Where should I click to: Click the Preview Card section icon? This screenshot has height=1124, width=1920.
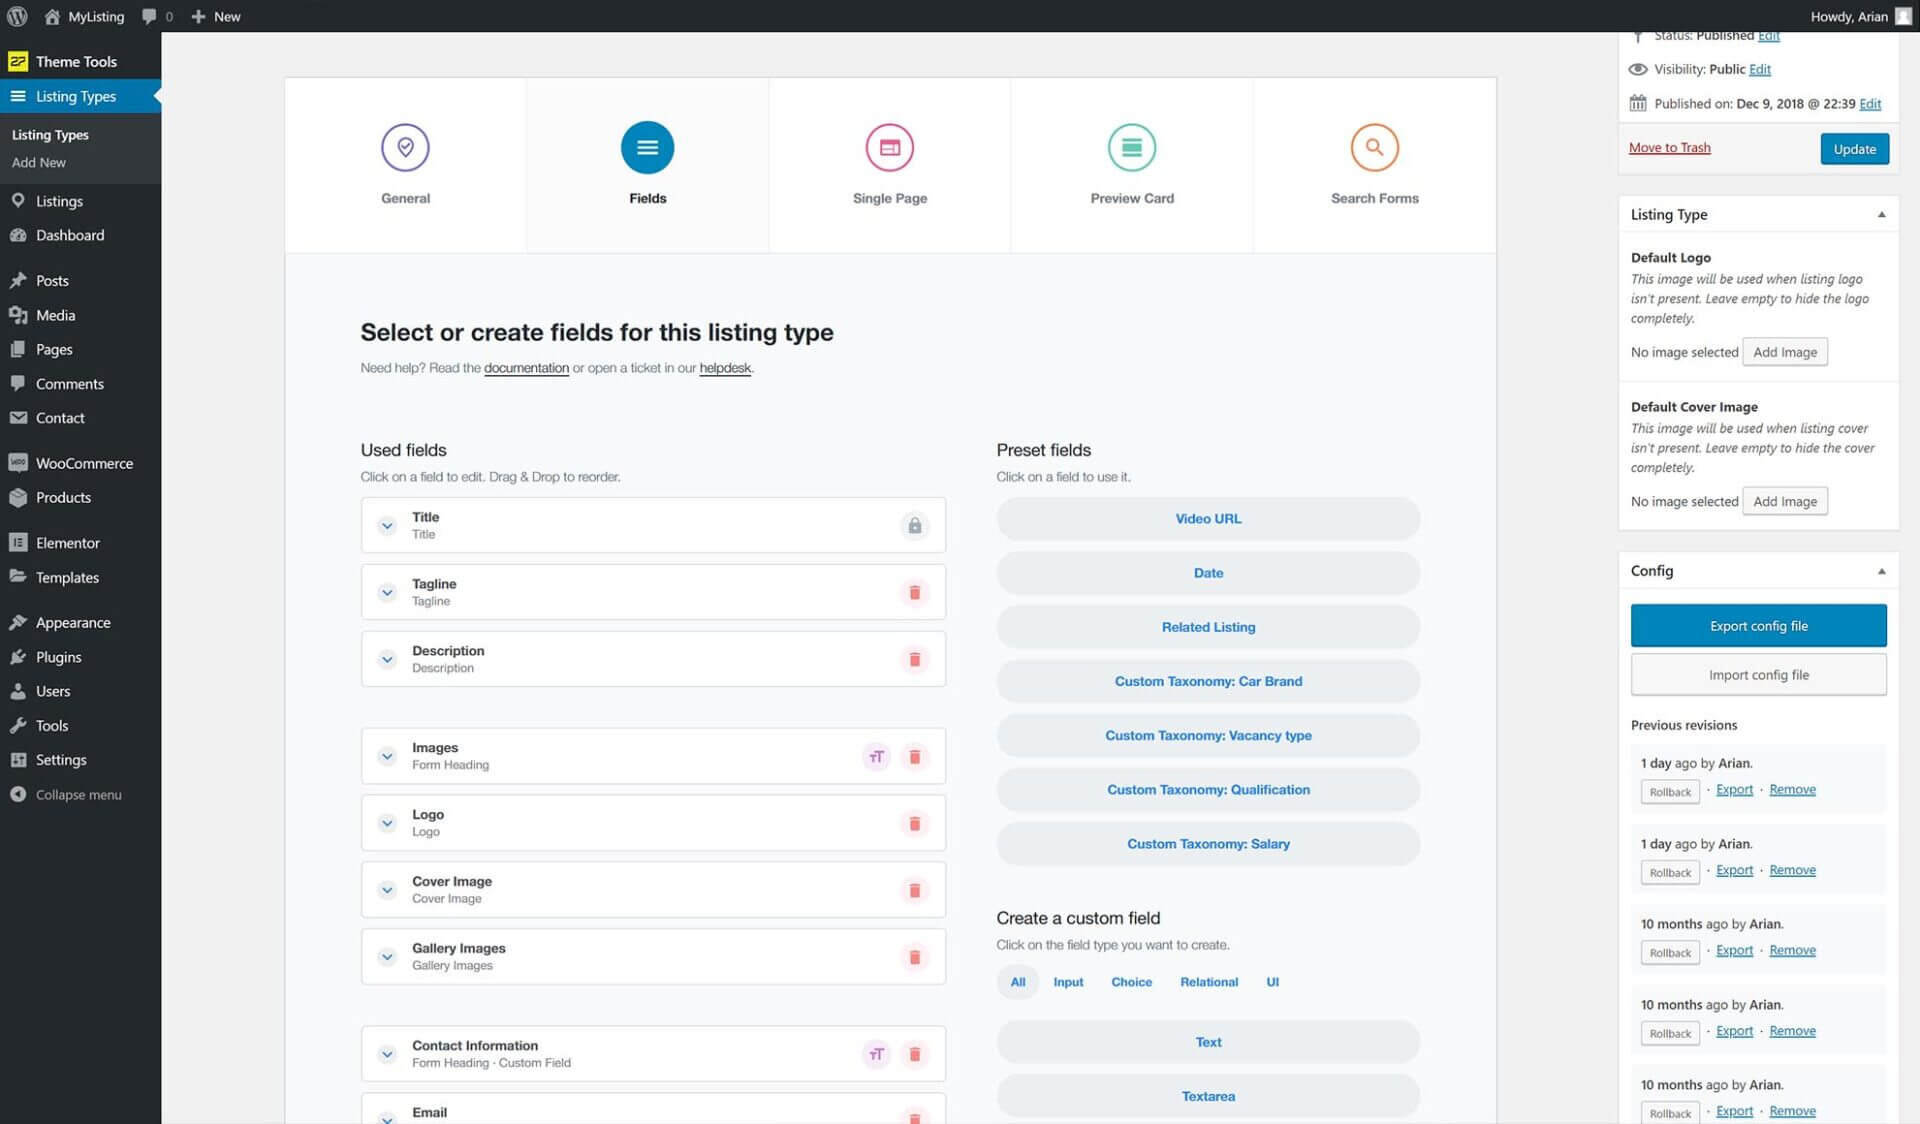pyautogui.click(x=1131, y=146)
